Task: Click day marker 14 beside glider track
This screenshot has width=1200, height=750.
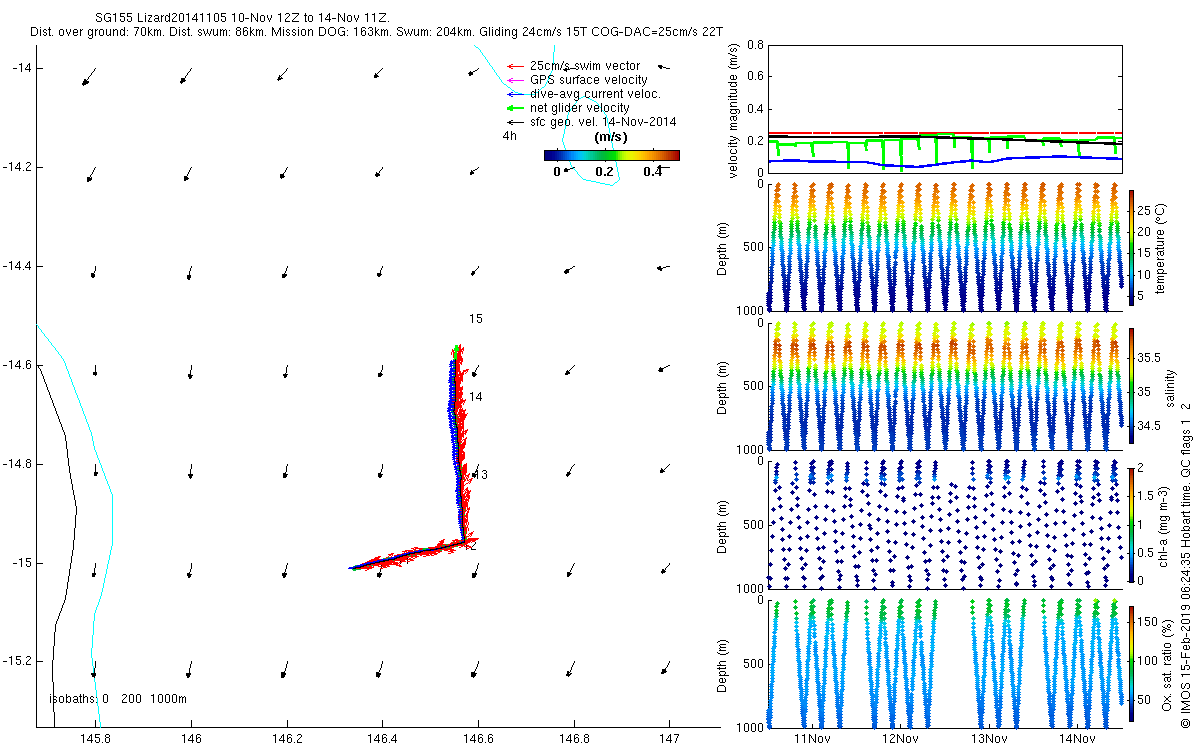Action: pos(476,397)
